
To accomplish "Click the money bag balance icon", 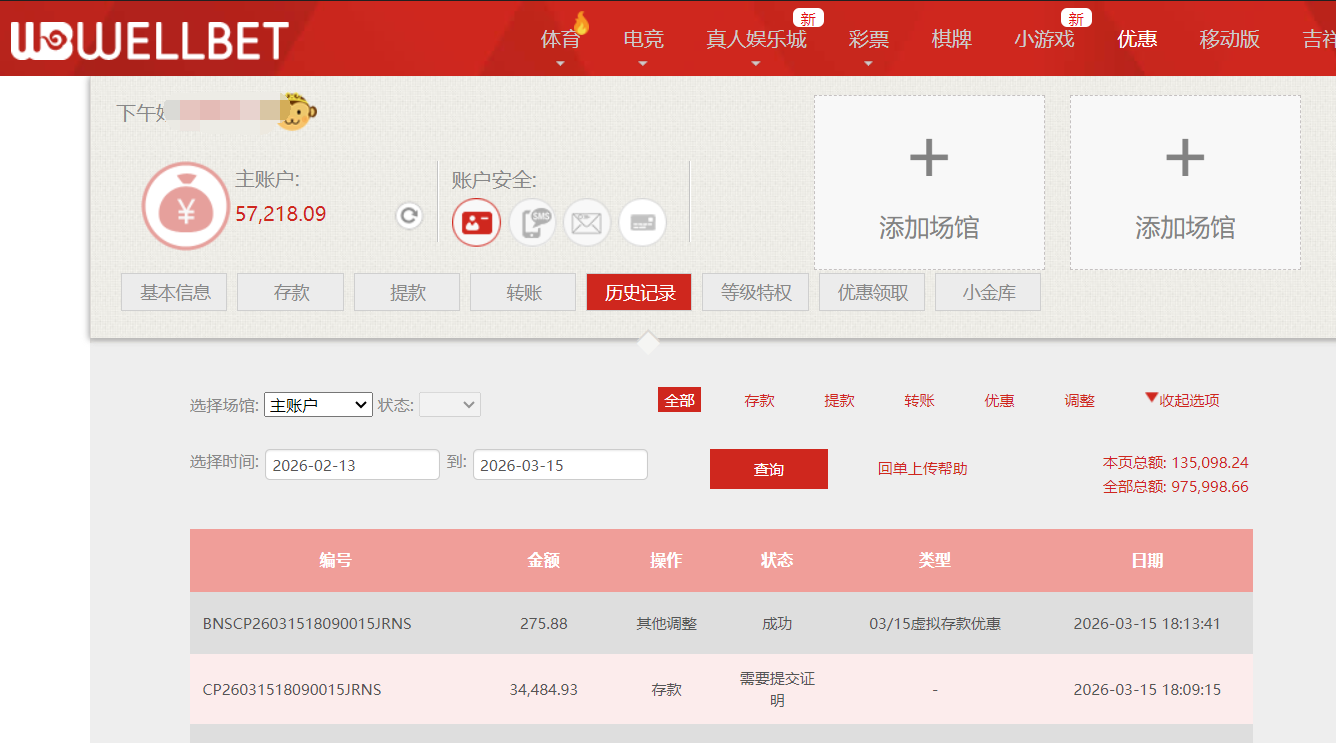I will point(185,207).
